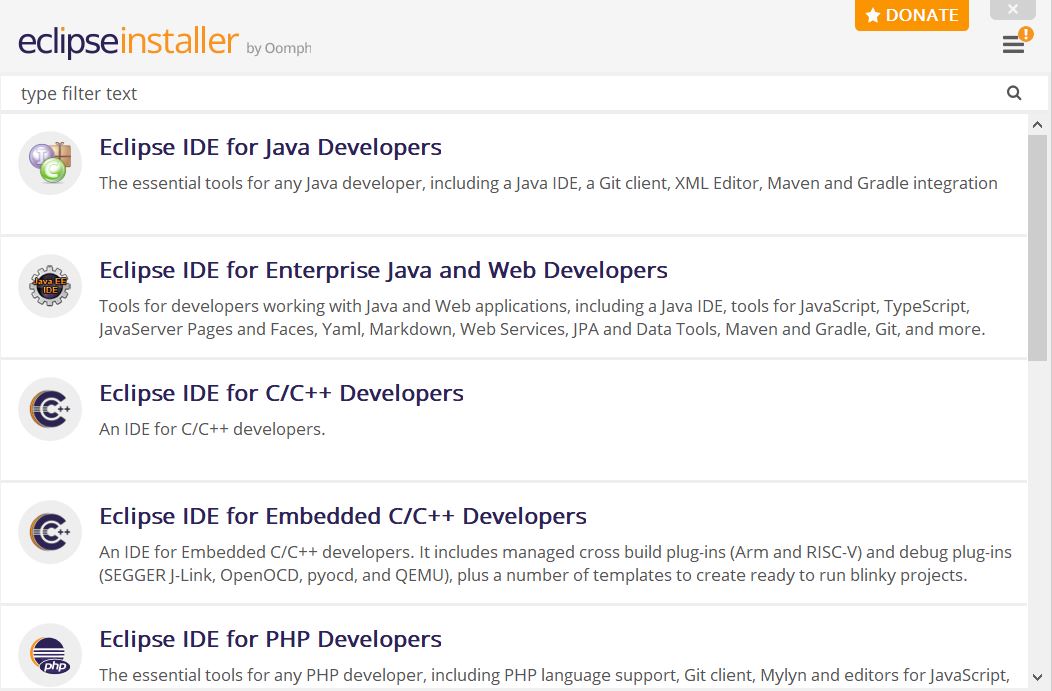Click the Java EE IDE gear icon
Viewport: 1052px width, 691px height.
pos(50,286)
